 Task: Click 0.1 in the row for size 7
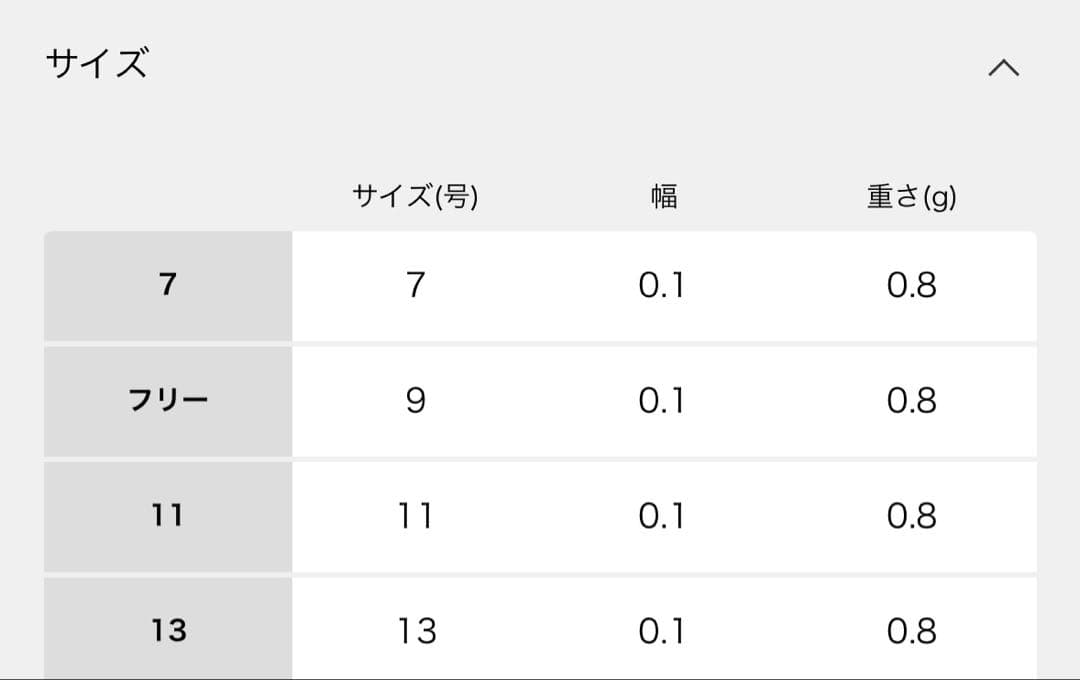662,285
